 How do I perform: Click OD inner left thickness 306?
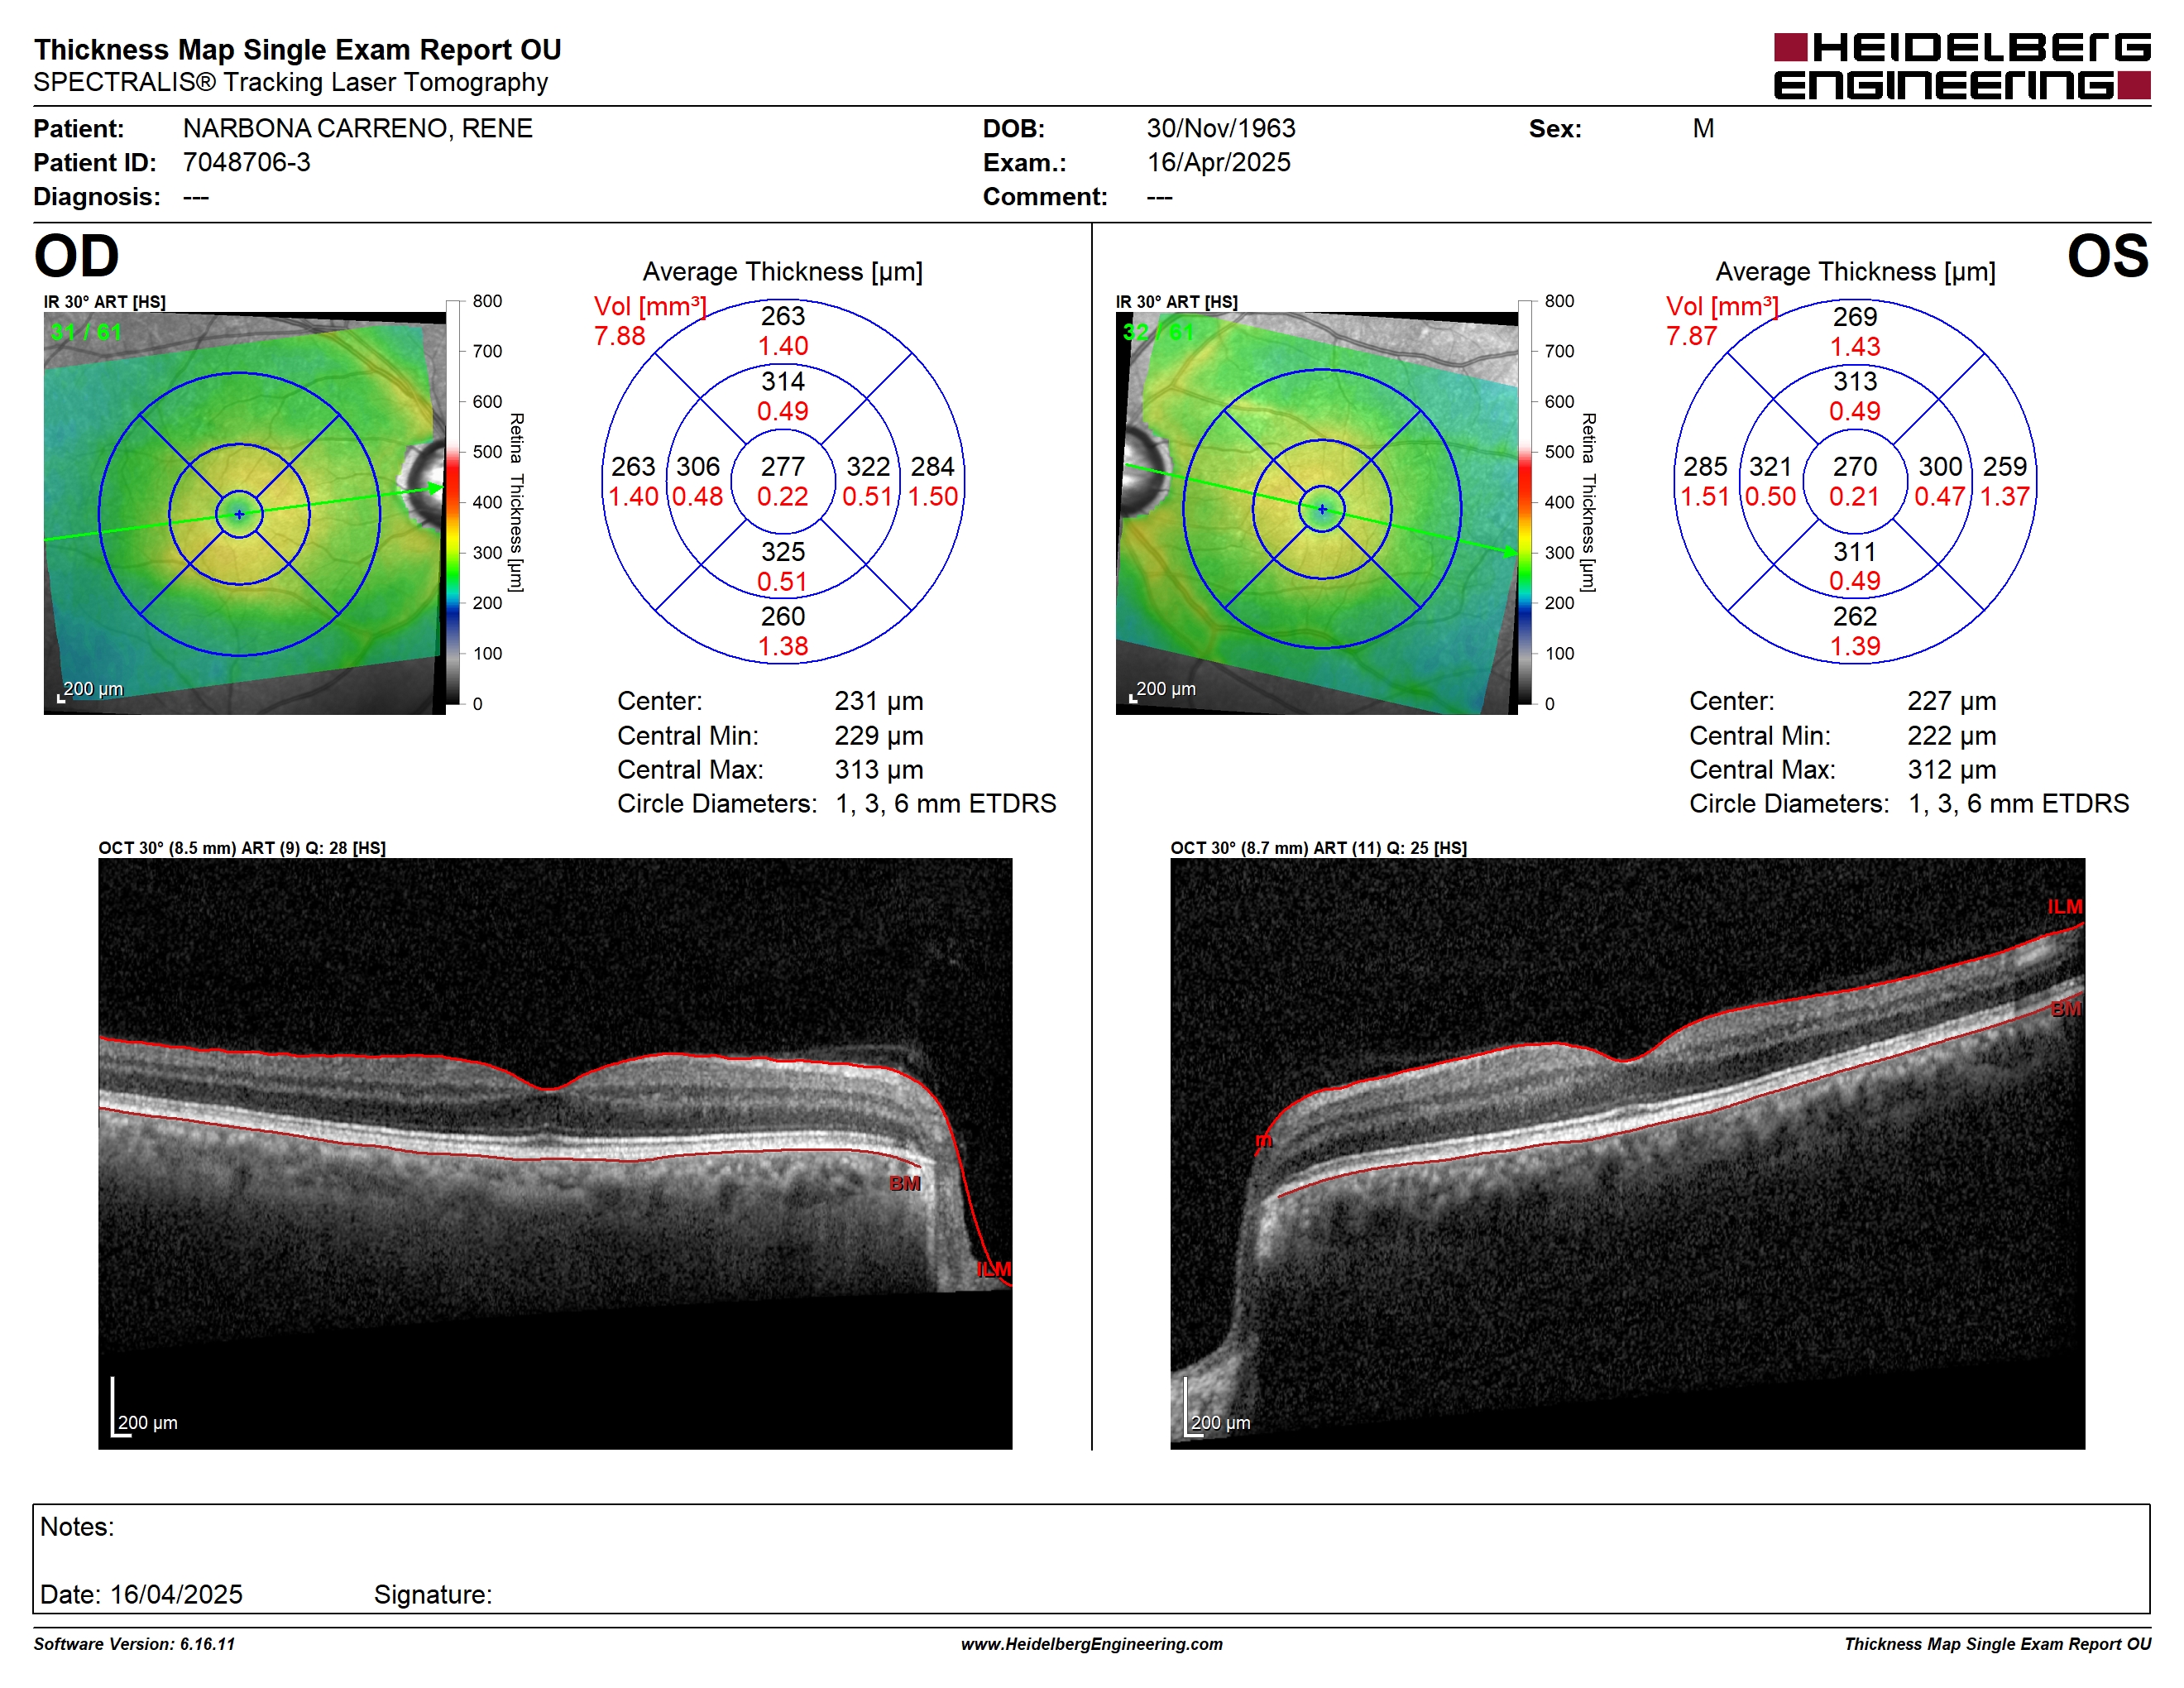point(697,467)
